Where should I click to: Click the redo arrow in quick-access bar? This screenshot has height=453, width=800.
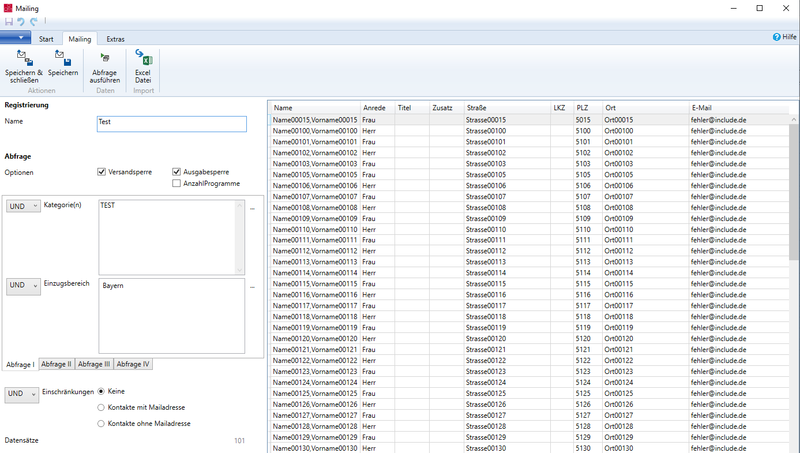tap(34, 21)
